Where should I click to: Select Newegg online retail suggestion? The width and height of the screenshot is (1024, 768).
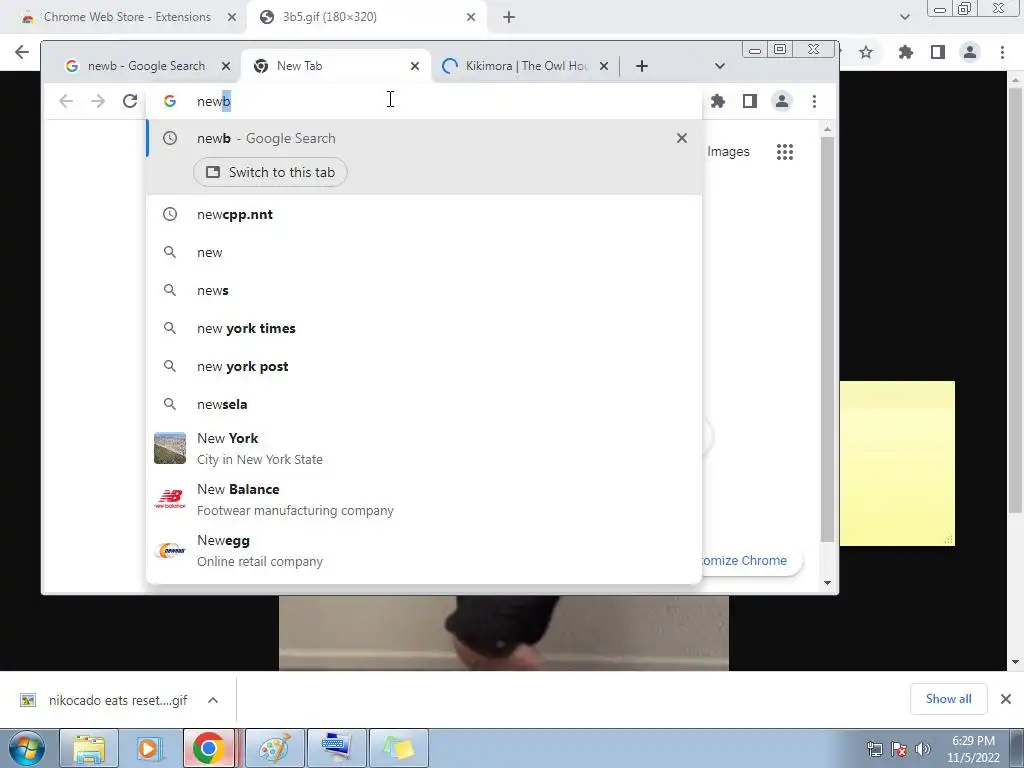pyautogui.click(x=424, y=551)
